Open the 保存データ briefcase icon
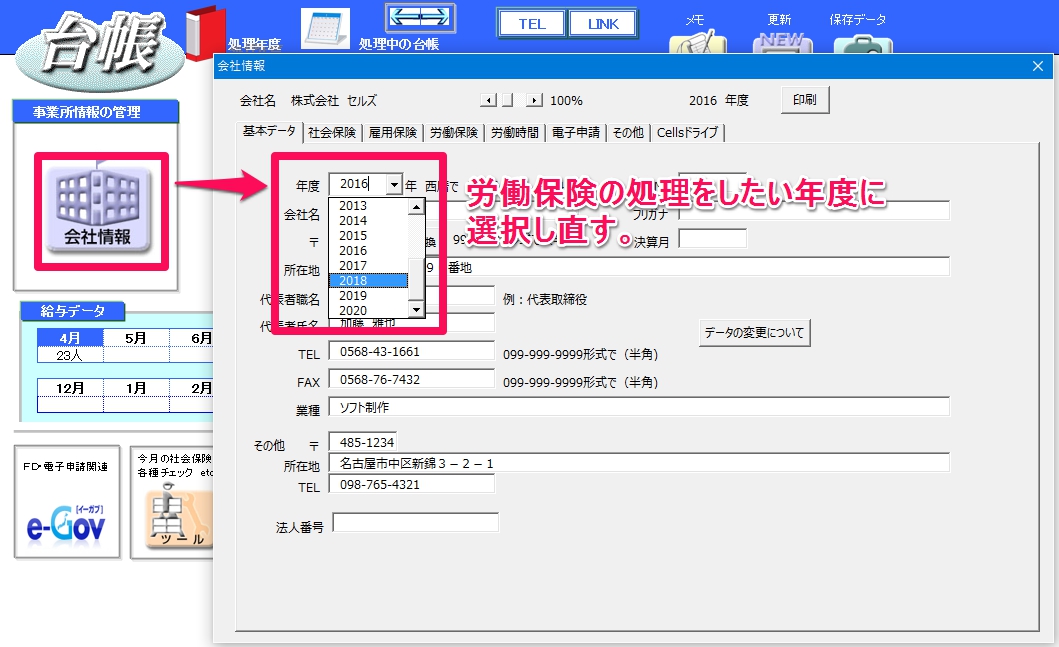The image size is (1059, 647). pyautogui.click(x=863, y=43)
